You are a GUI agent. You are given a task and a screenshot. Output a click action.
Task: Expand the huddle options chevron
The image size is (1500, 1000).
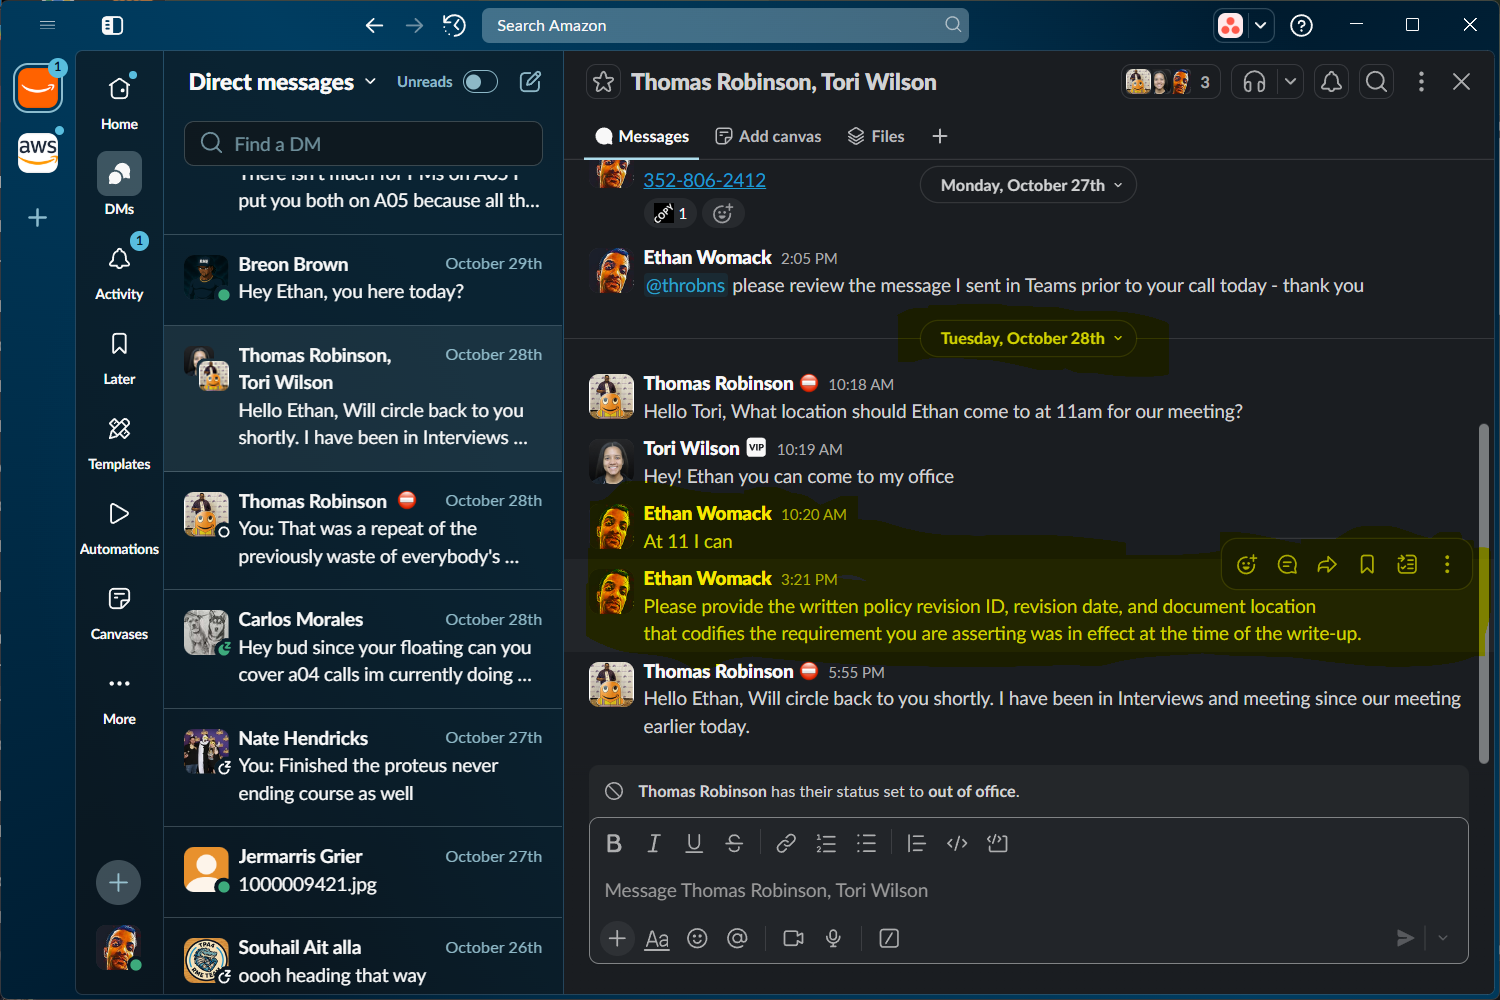pos(1290,82)
